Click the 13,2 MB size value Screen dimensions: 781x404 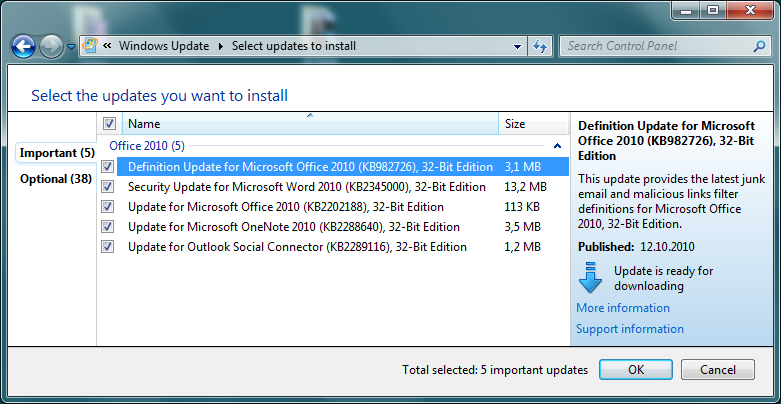[x=525, y=187]
